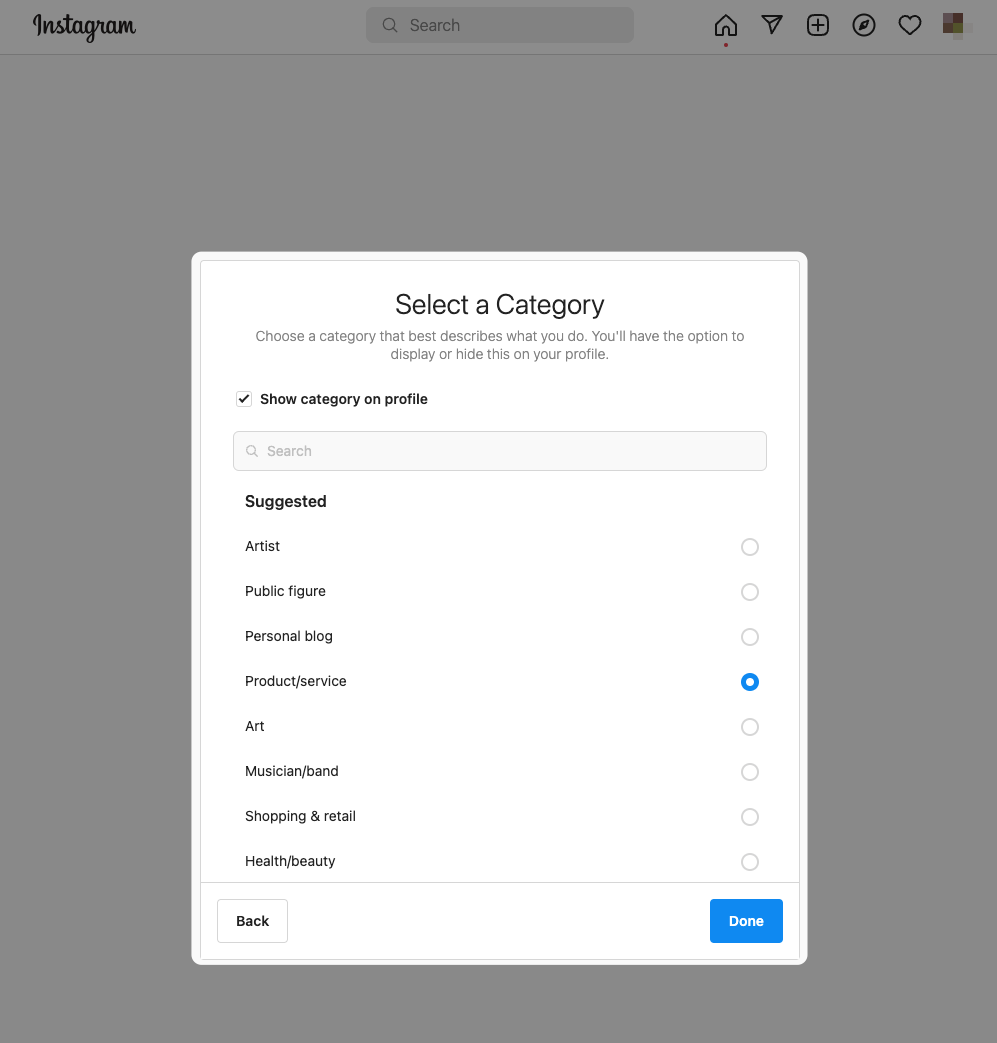Open the Explore compass icon
Viewport: 997px width, 1043px height.
pyautogui.click(x=864, y=26)
